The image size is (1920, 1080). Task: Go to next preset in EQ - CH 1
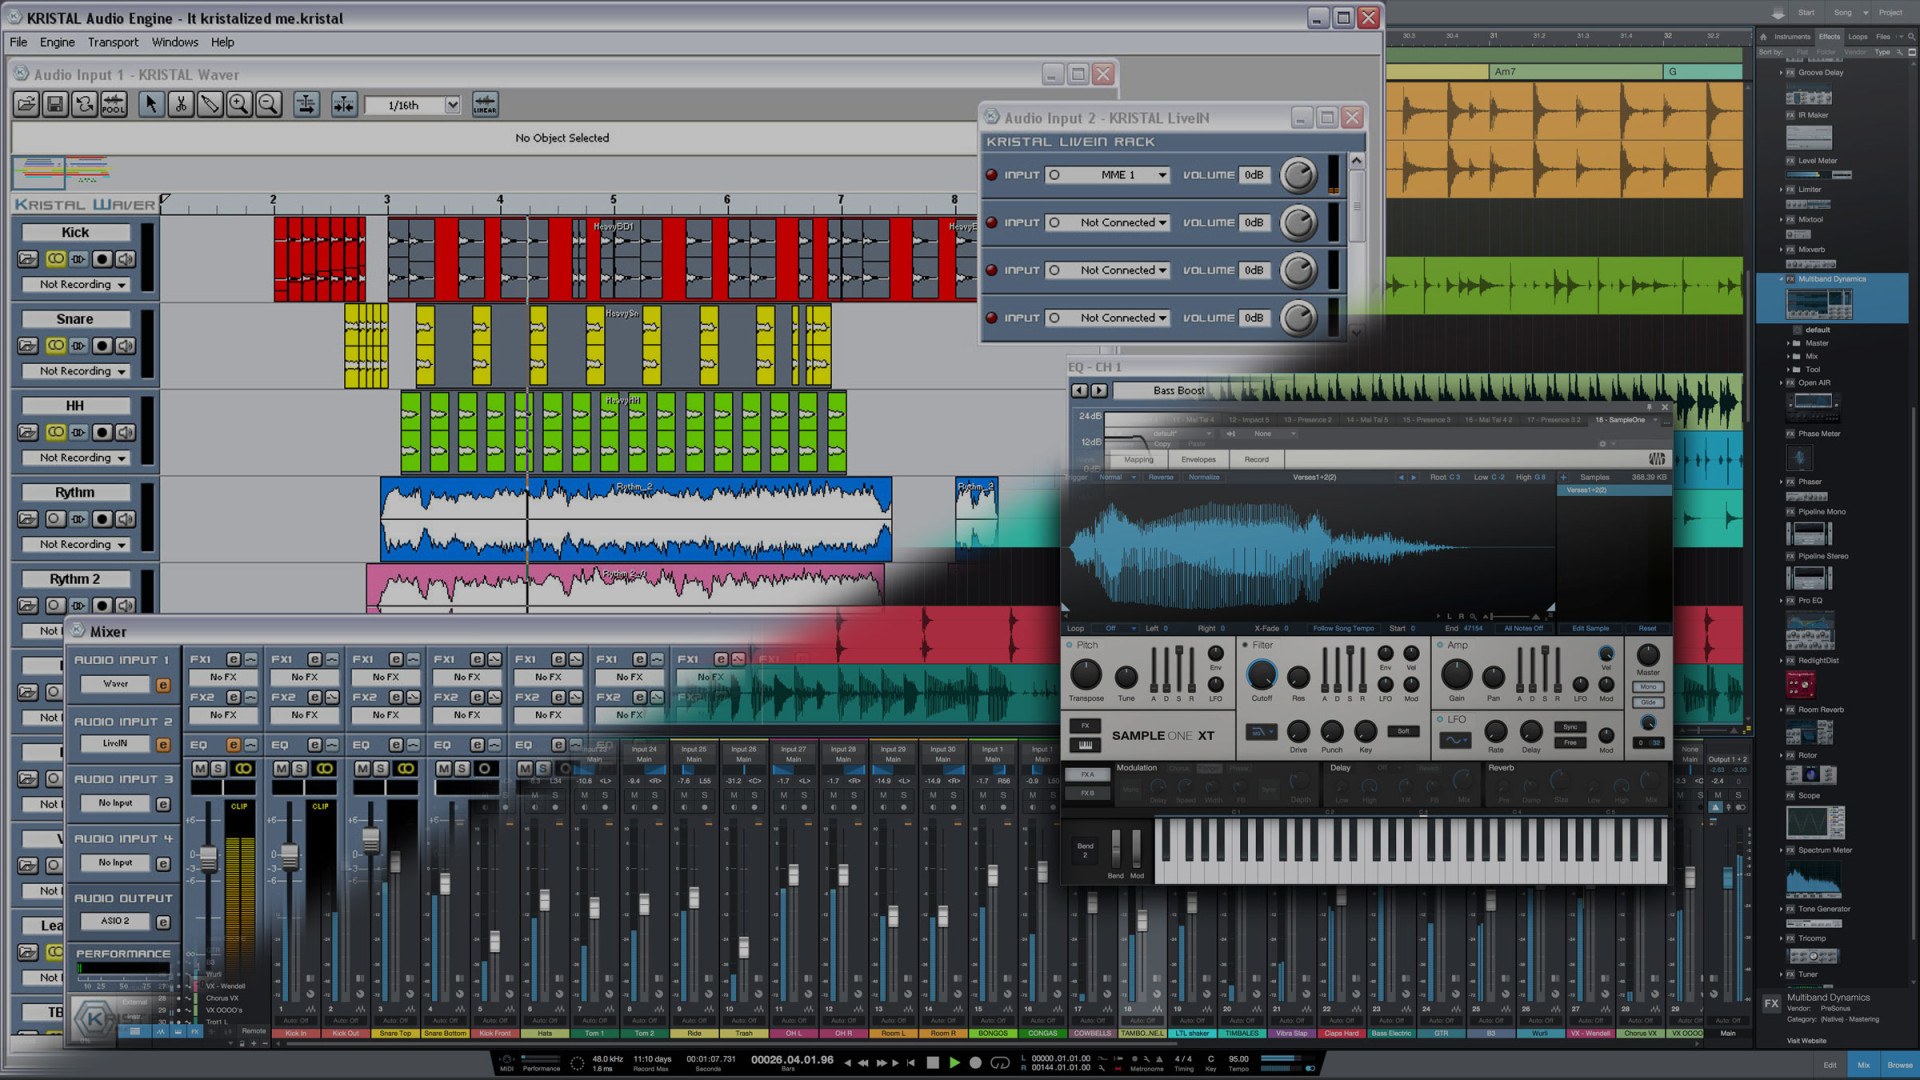1099,391
